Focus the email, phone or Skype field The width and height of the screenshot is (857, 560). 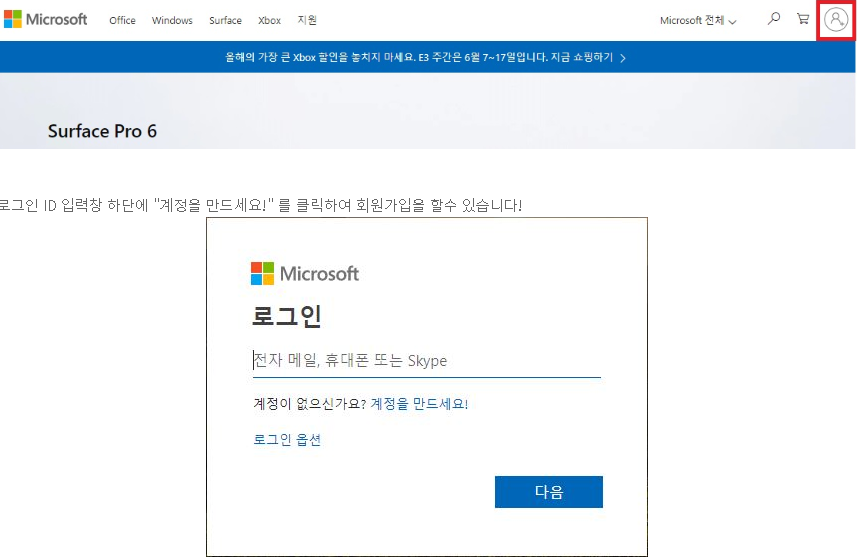(426, 361)
